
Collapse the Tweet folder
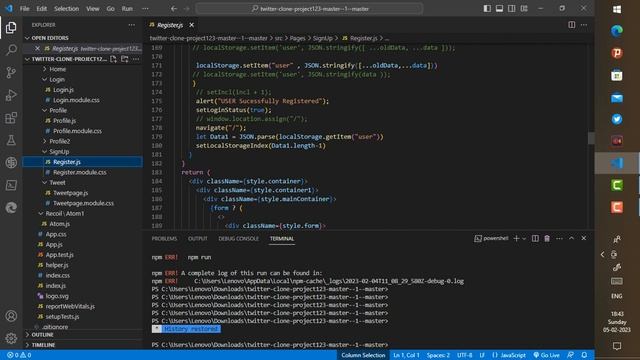click(57, 183)
